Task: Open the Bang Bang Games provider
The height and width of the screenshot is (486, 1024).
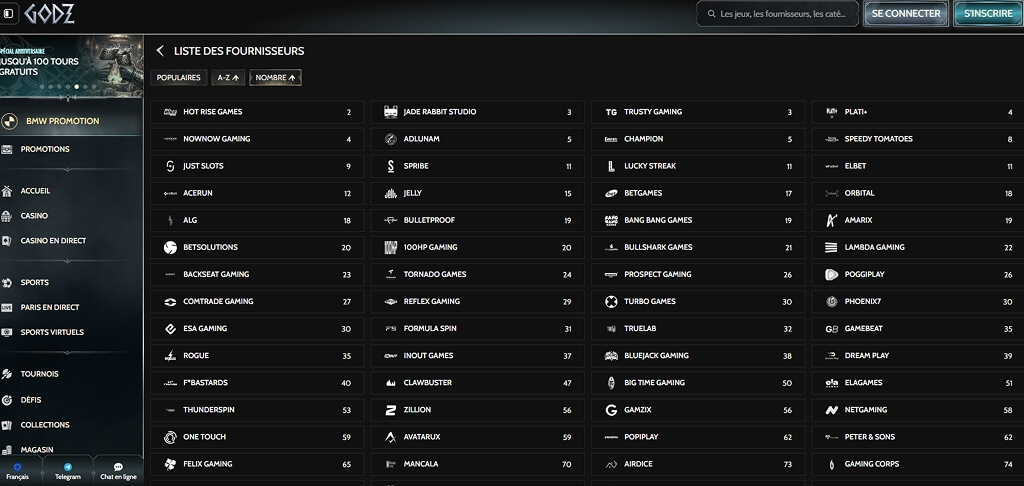Action: pyautogui.click(x=698, y=221)
